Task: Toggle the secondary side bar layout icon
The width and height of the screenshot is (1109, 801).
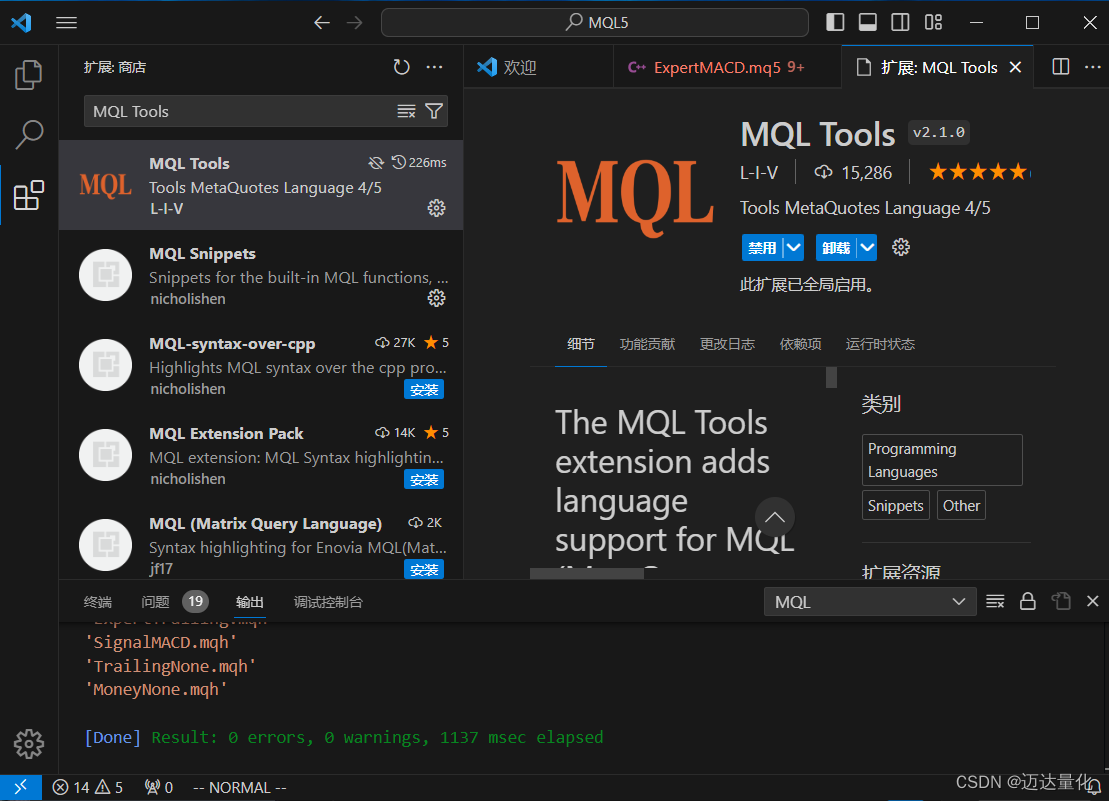Action: click(x=900, y=23)
